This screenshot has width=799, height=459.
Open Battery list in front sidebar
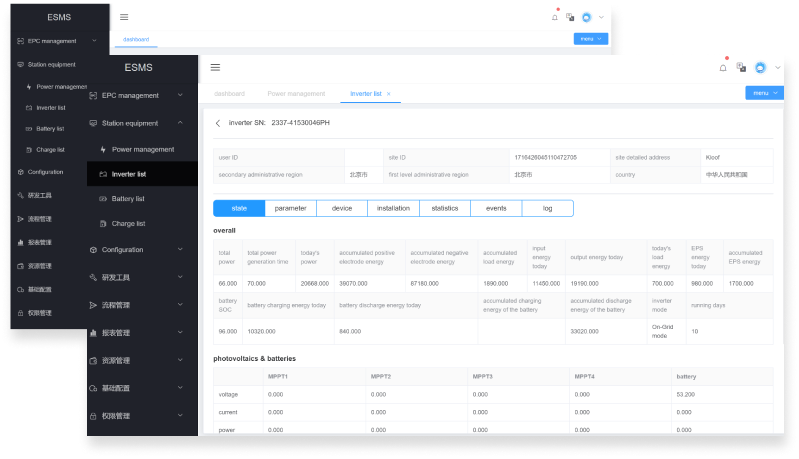(143, 199)
